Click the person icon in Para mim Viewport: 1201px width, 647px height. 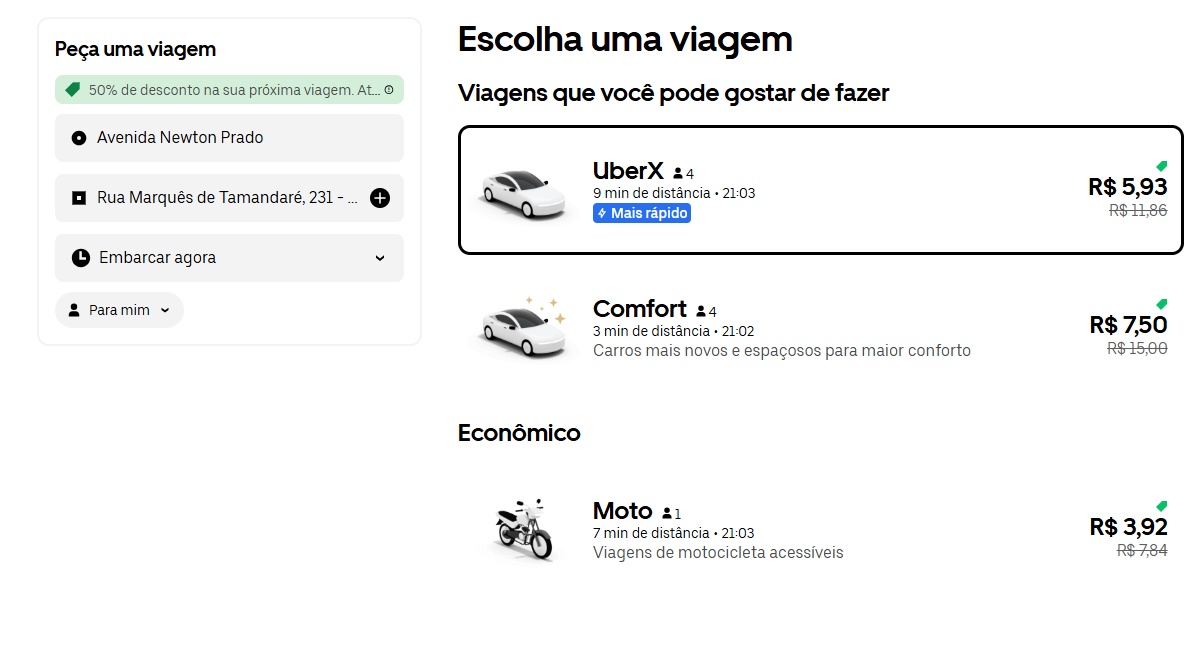[74, 310]
